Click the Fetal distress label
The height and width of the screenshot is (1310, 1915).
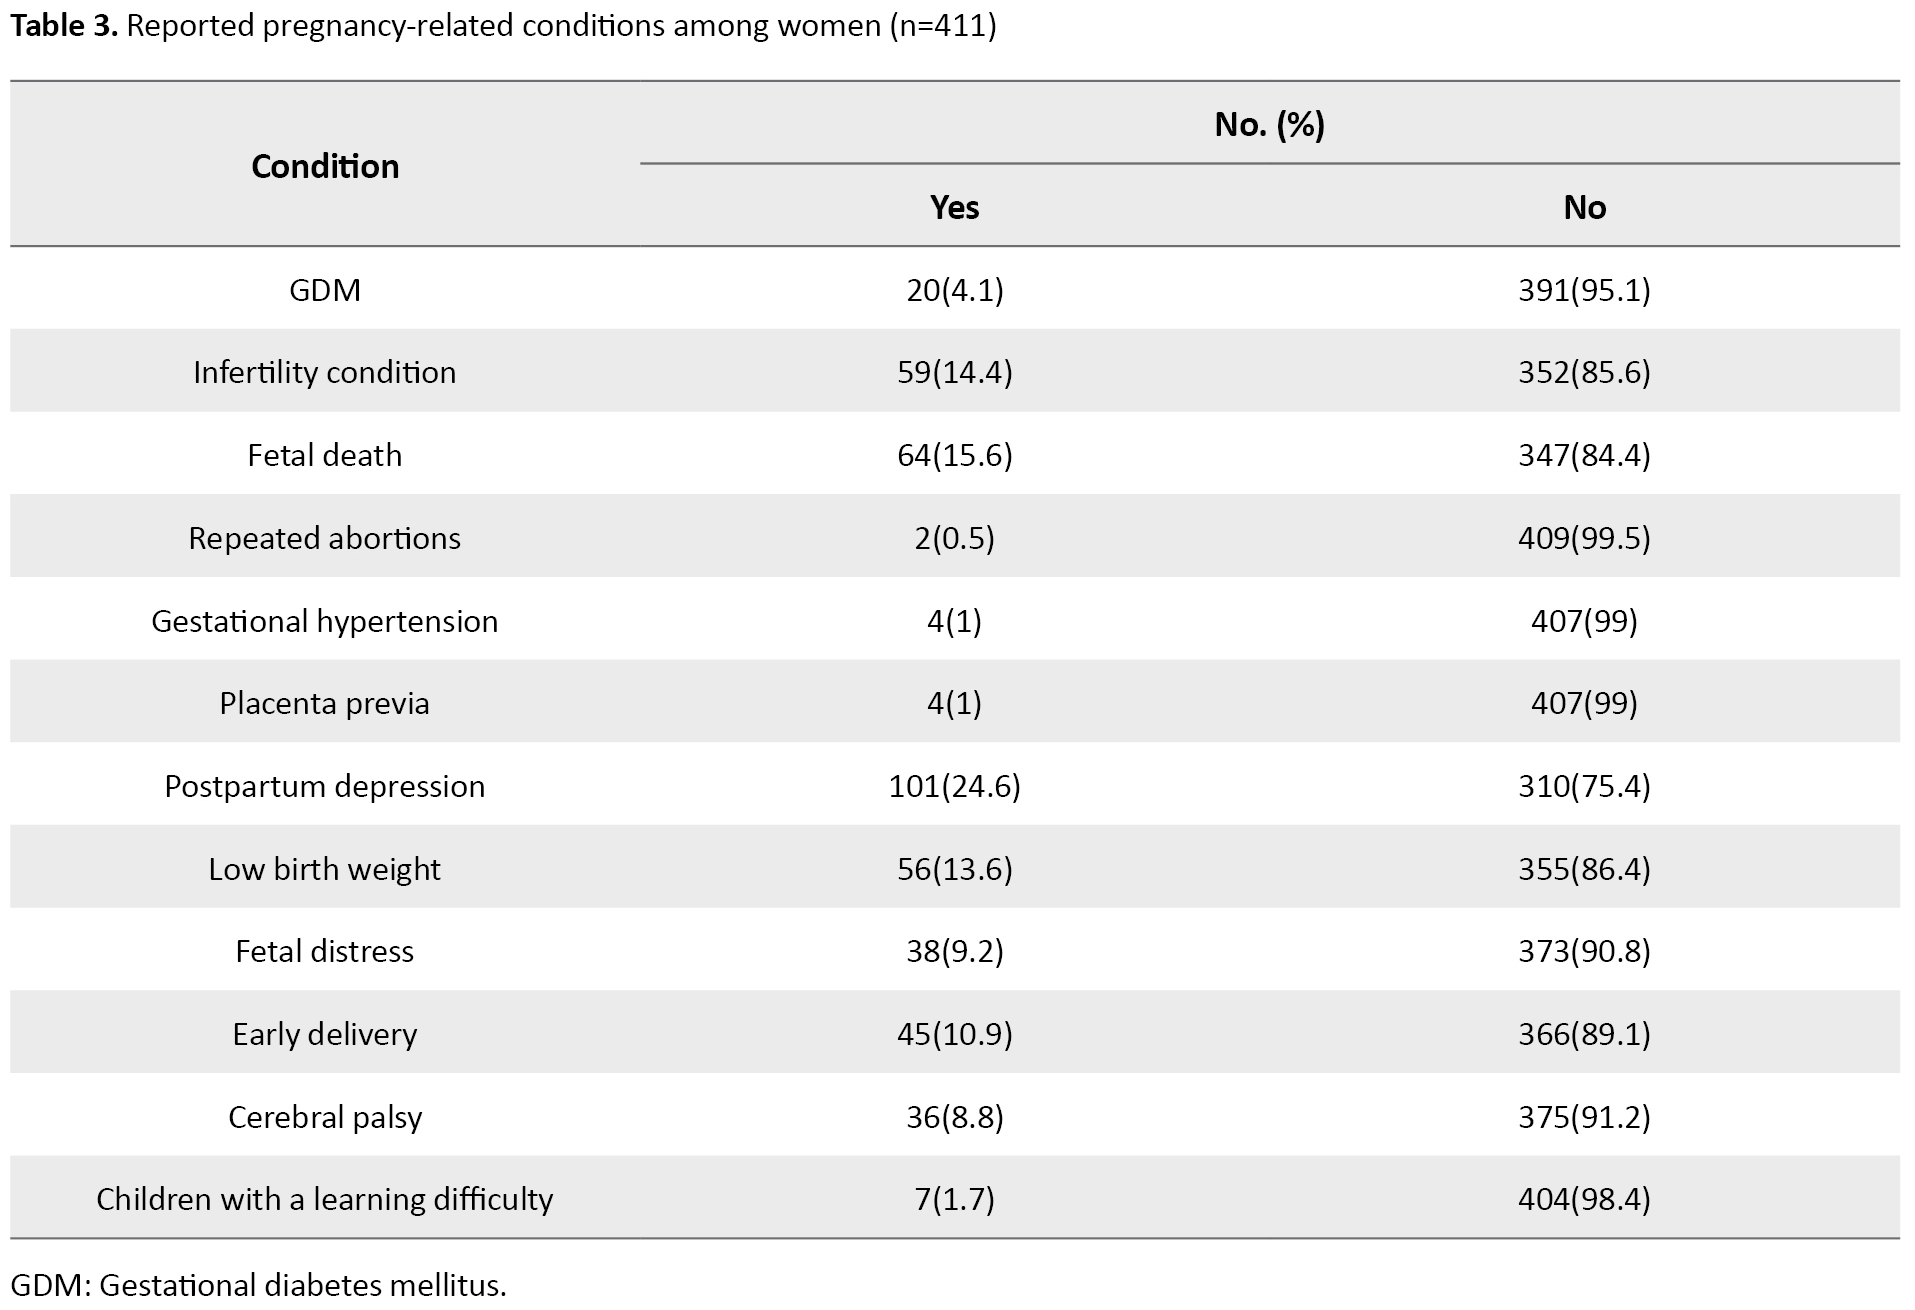coord(325,951)
